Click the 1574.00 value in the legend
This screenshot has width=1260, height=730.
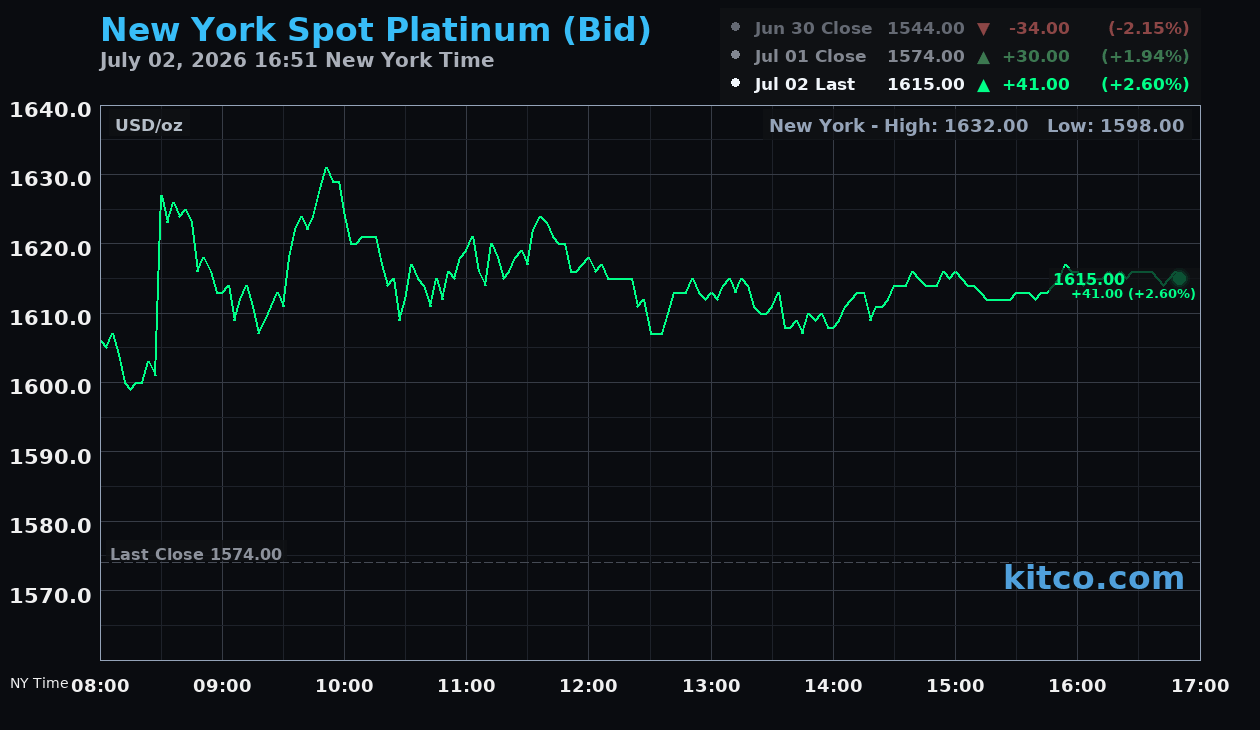coord(926,57)
